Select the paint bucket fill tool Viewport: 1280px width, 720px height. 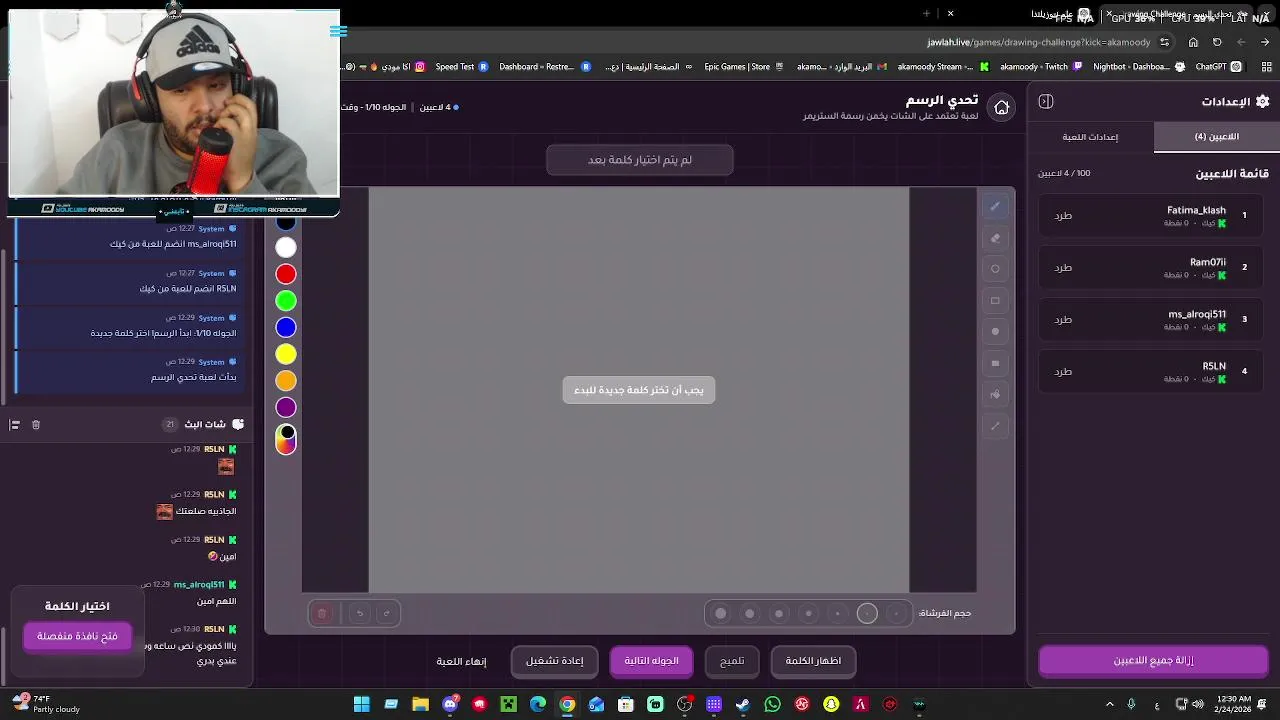click(x=995, y=394)
